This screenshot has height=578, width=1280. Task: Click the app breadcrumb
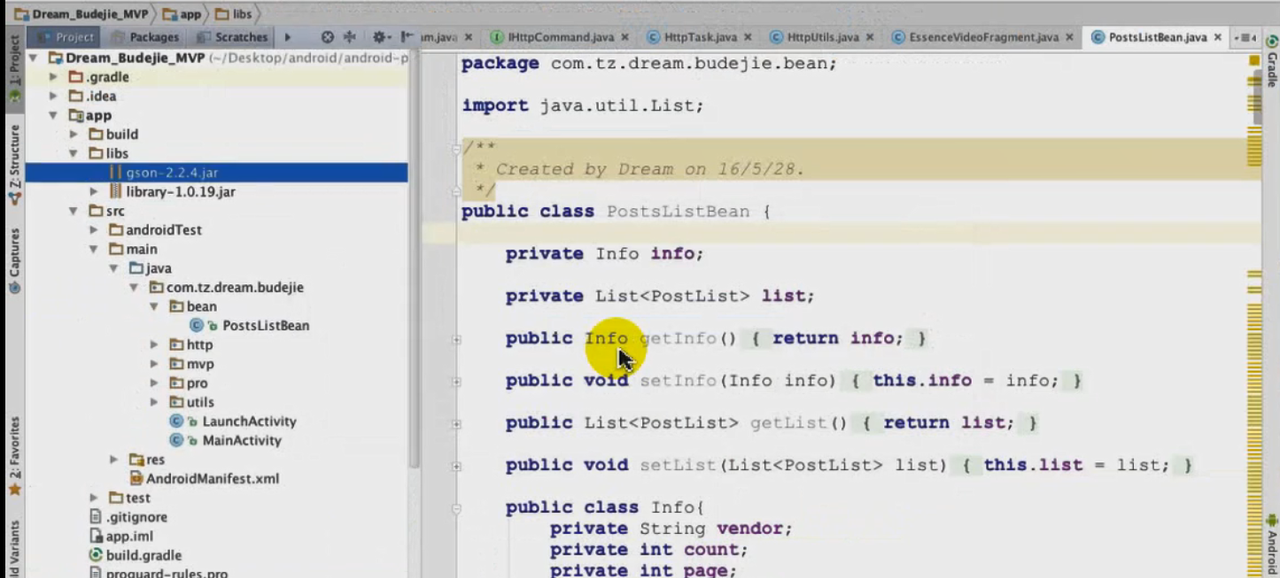click(x=182, y=14)
